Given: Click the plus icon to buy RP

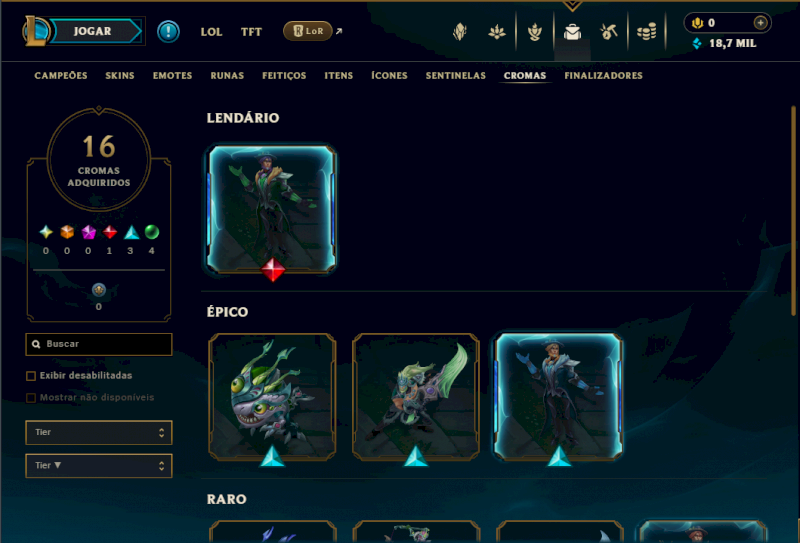Looking at the screenshot, I should click(760, 23).
